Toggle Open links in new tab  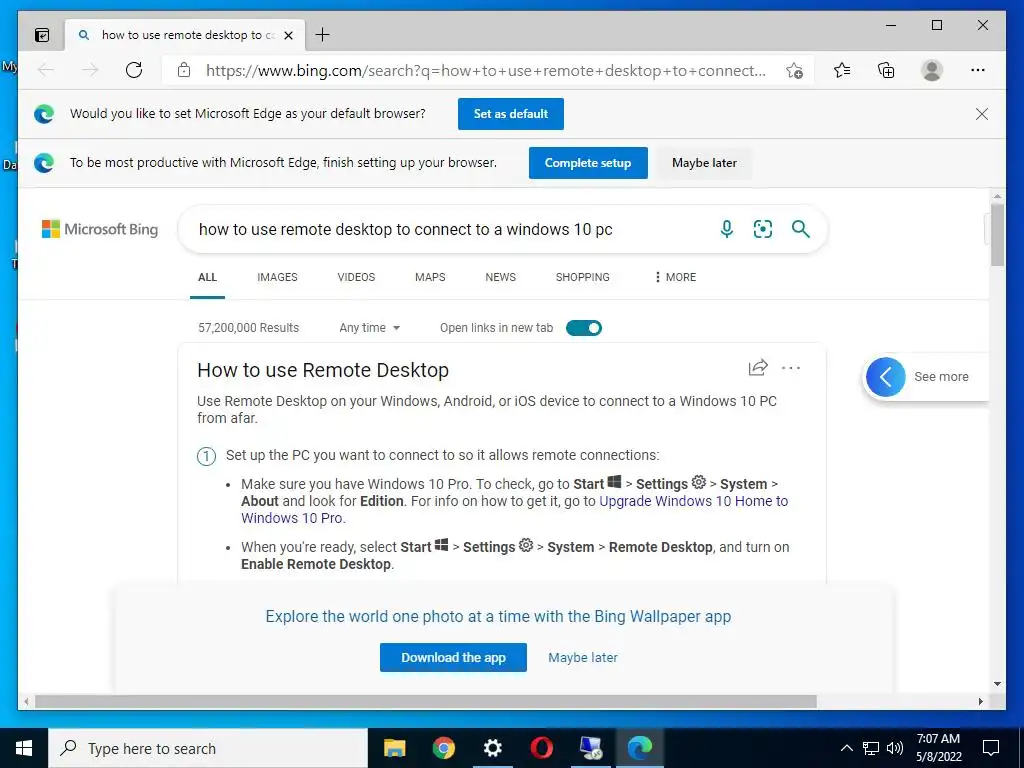click(583, 328)
